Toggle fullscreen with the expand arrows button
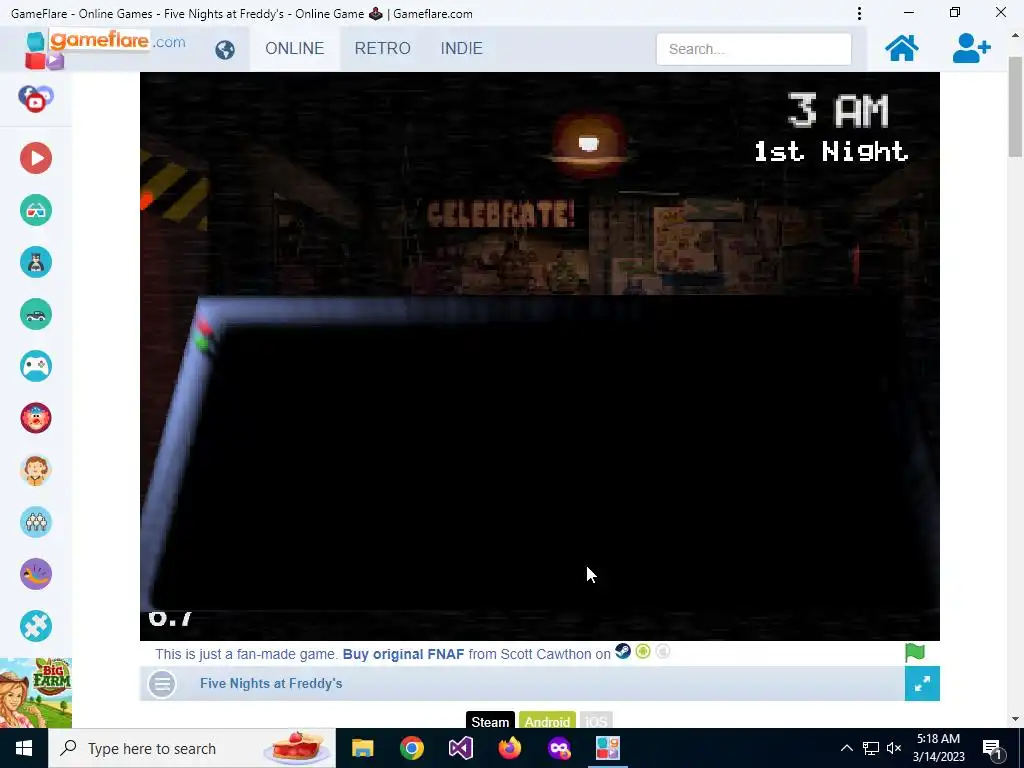The width and height of the screenshot is (1024, 768). click(x=922, y=684)
